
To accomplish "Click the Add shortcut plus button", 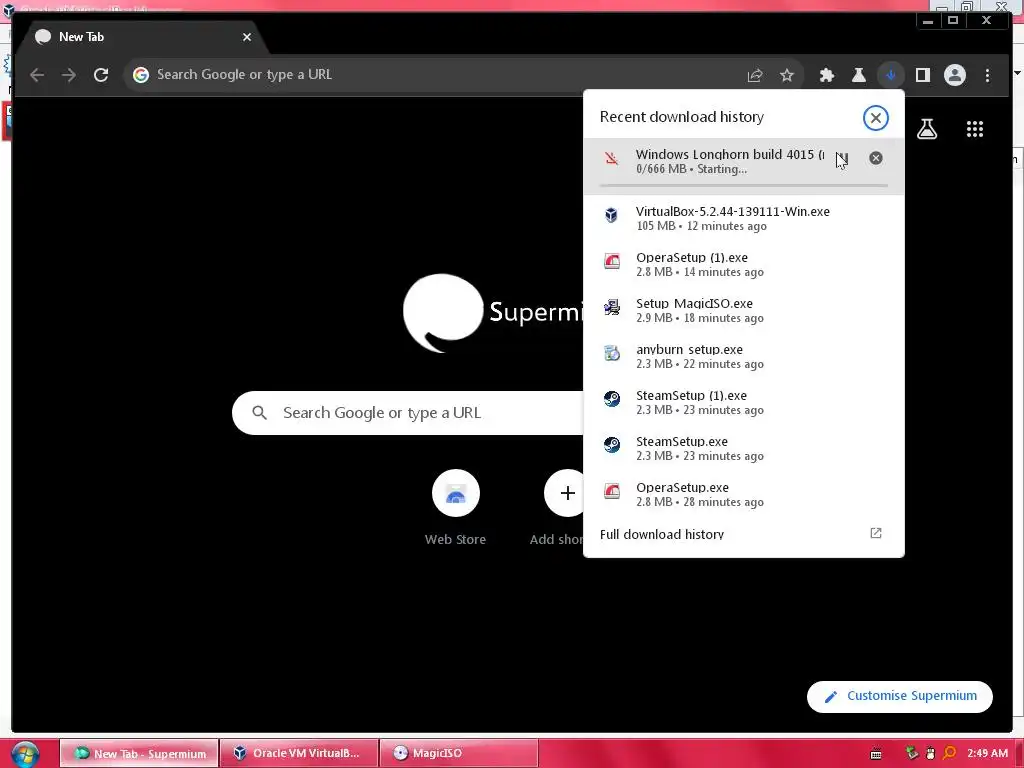I will coord(567,493).
